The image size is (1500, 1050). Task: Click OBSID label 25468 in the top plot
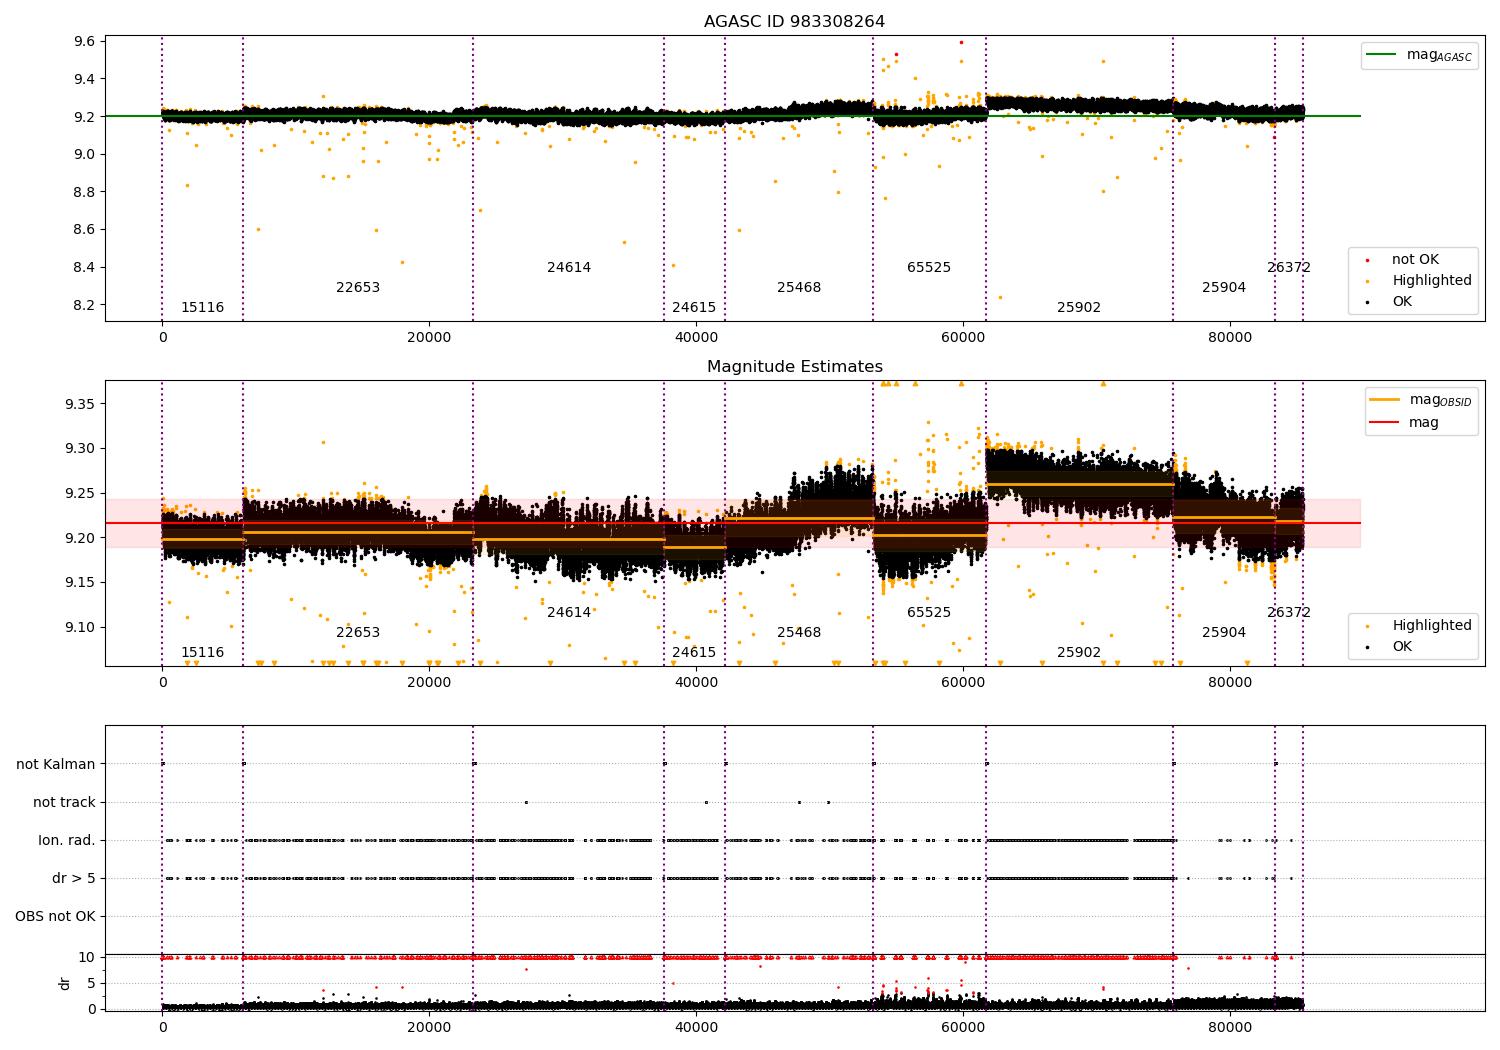point(799,288)
